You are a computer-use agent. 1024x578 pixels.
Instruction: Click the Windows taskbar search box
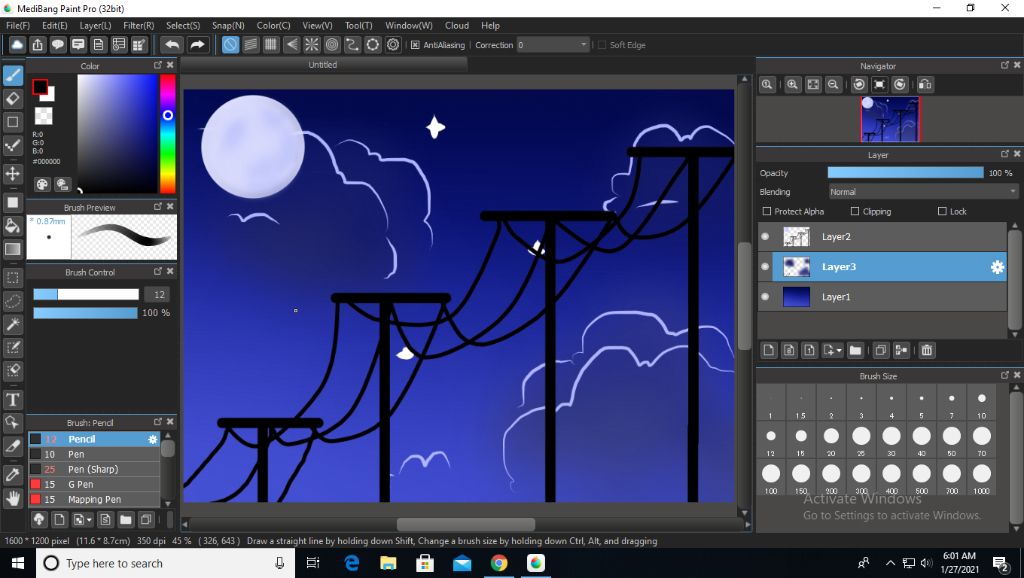(x=165, y=564)
